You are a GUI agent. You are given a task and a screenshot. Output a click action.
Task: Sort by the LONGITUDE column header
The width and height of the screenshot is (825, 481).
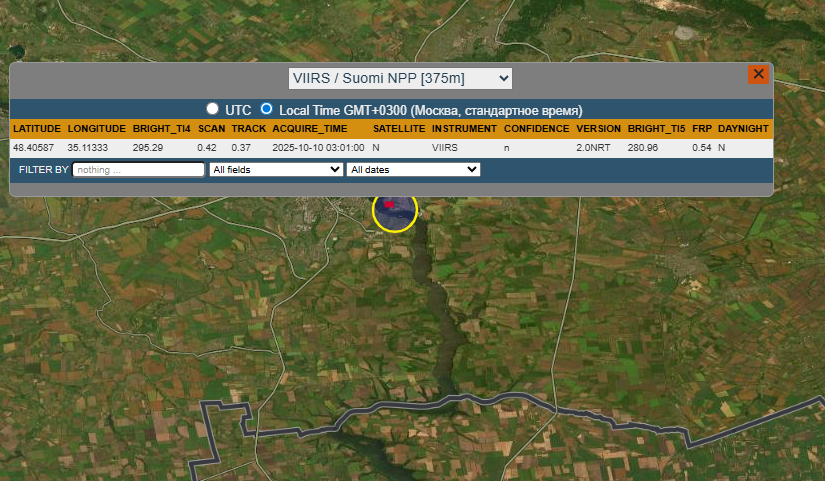pos(97,129)
